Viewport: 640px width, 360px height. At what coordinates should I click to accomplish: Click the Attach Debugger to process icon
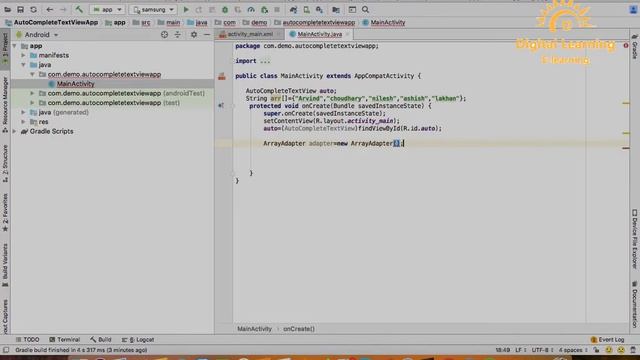(x=264, y=9)
